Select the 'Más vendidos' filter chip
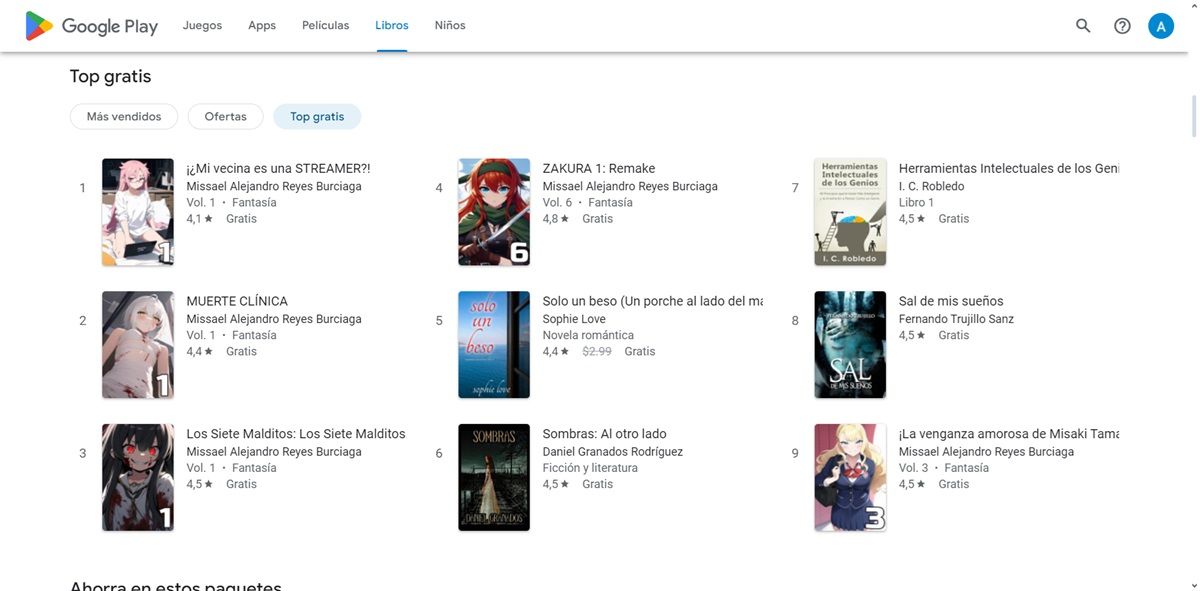The image size is (1200, 591). click(123, 116)
